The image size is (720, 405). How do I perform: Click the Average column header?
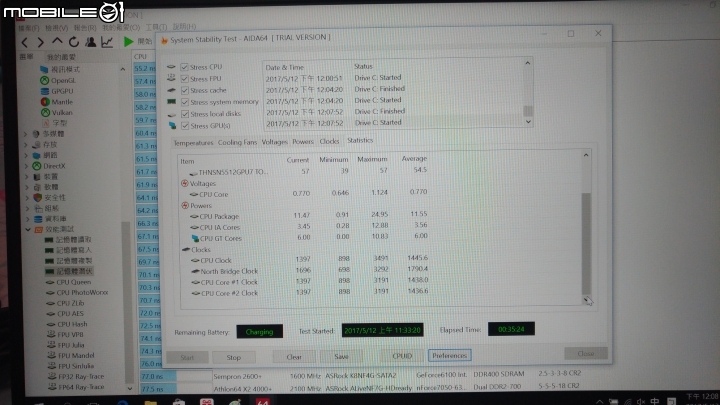pyautogui.click(x=414, y=158)
